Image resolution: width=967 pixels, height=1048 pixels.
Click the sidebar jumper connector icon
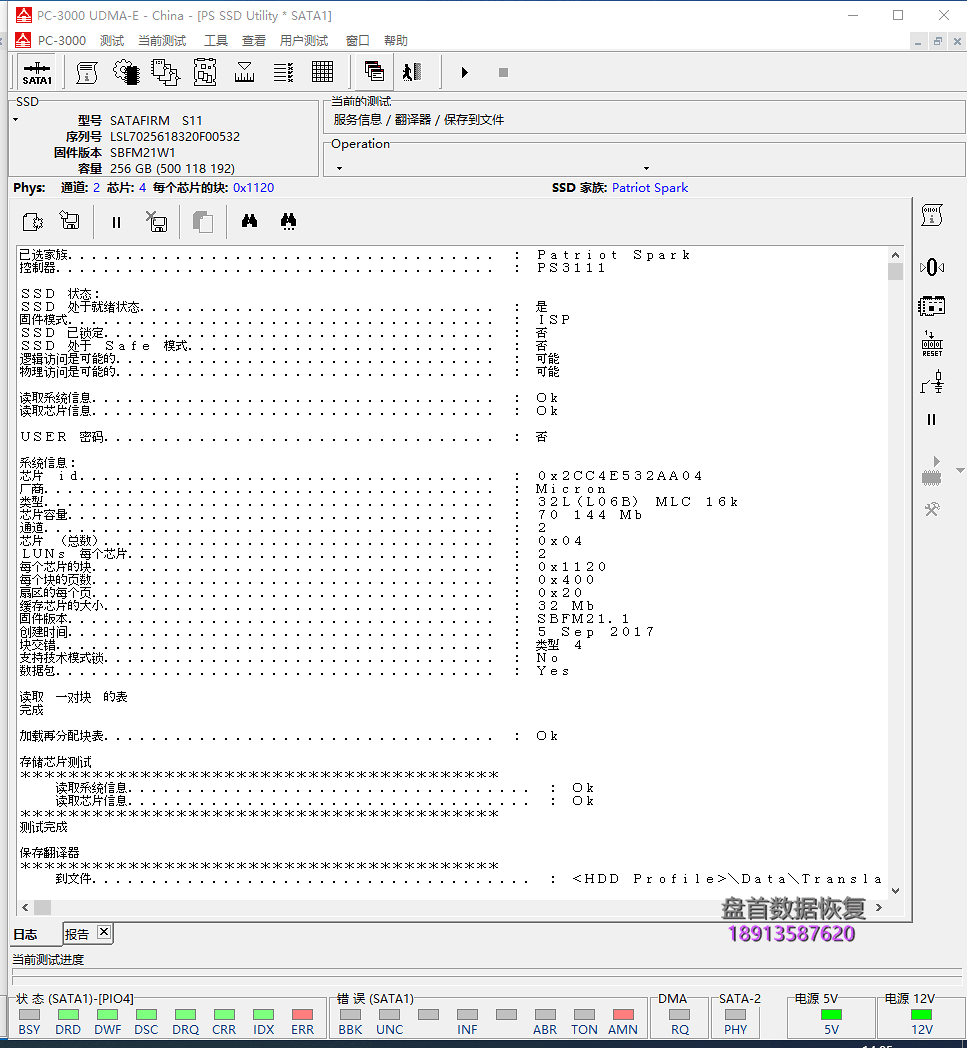coord(932,382)
